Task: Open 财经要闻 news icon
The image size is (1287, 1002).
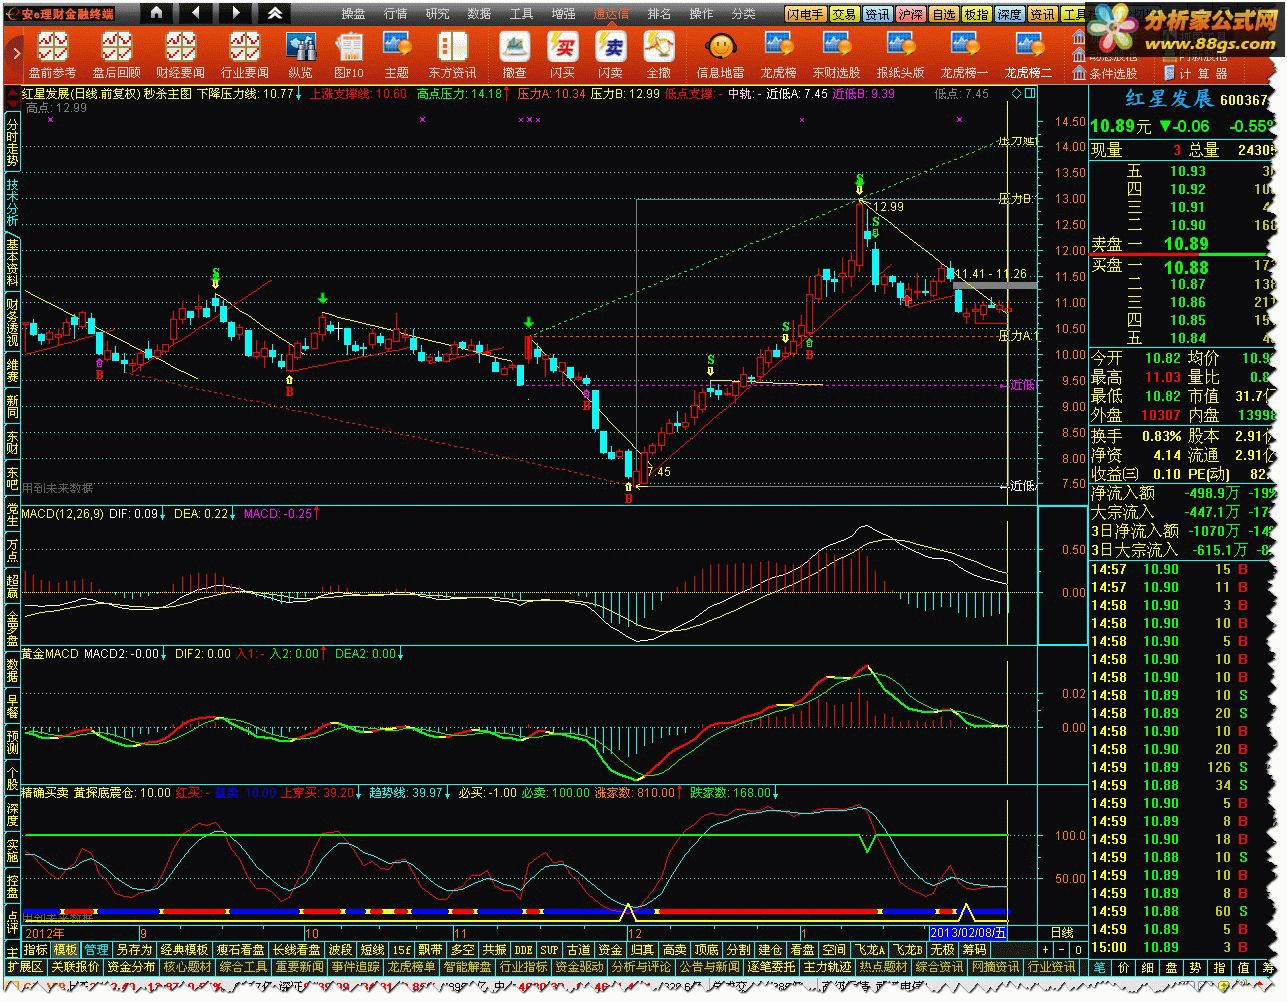Action: tap(181, 55)
